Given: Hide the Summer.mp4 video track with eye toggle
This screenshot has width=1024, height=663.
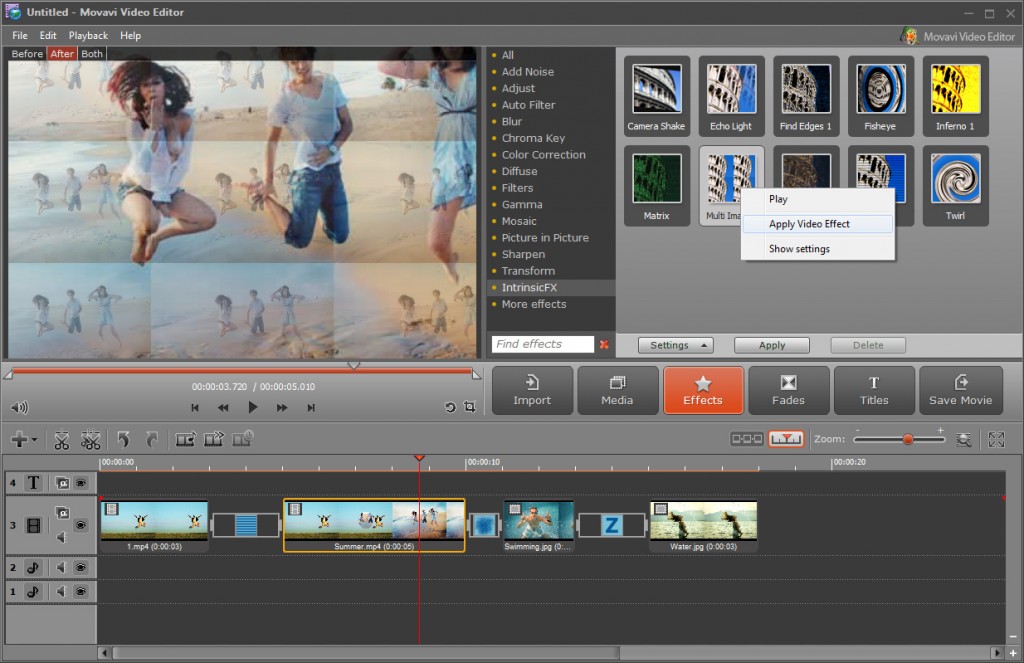Looking at the screenshot, I should click(x=81, y=525).
